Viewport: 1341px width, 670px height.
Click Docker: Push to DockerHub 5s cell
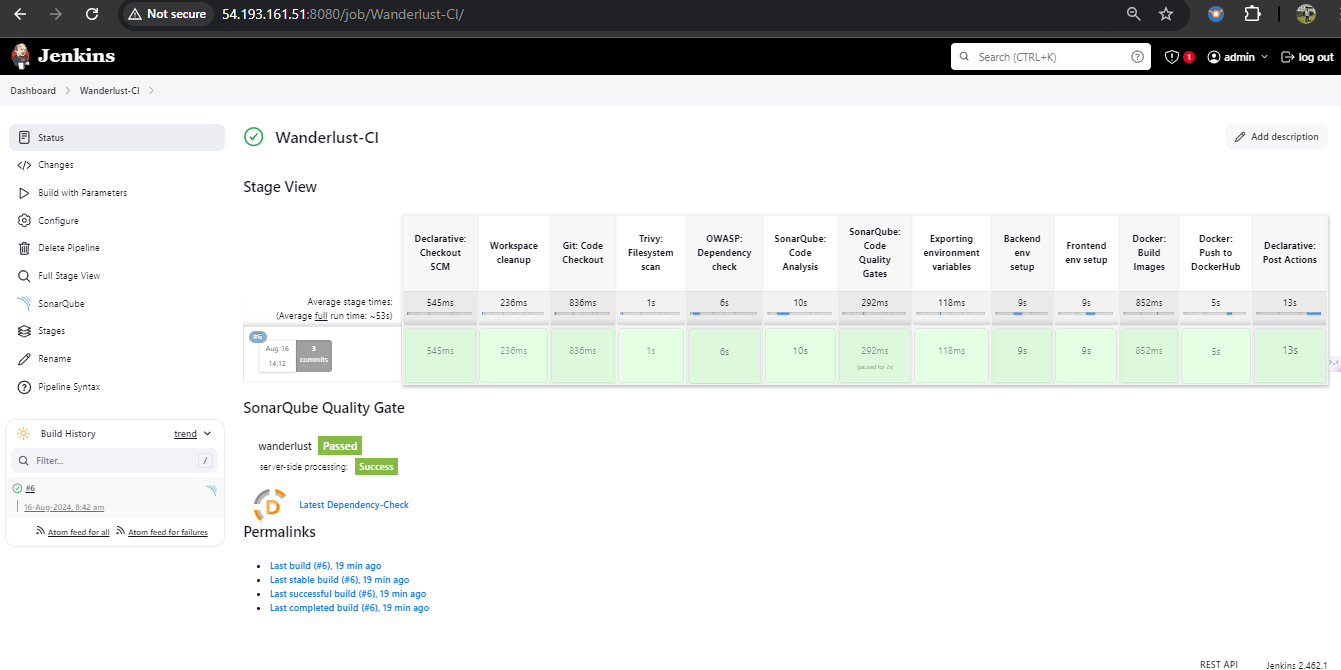point(1215,355)
